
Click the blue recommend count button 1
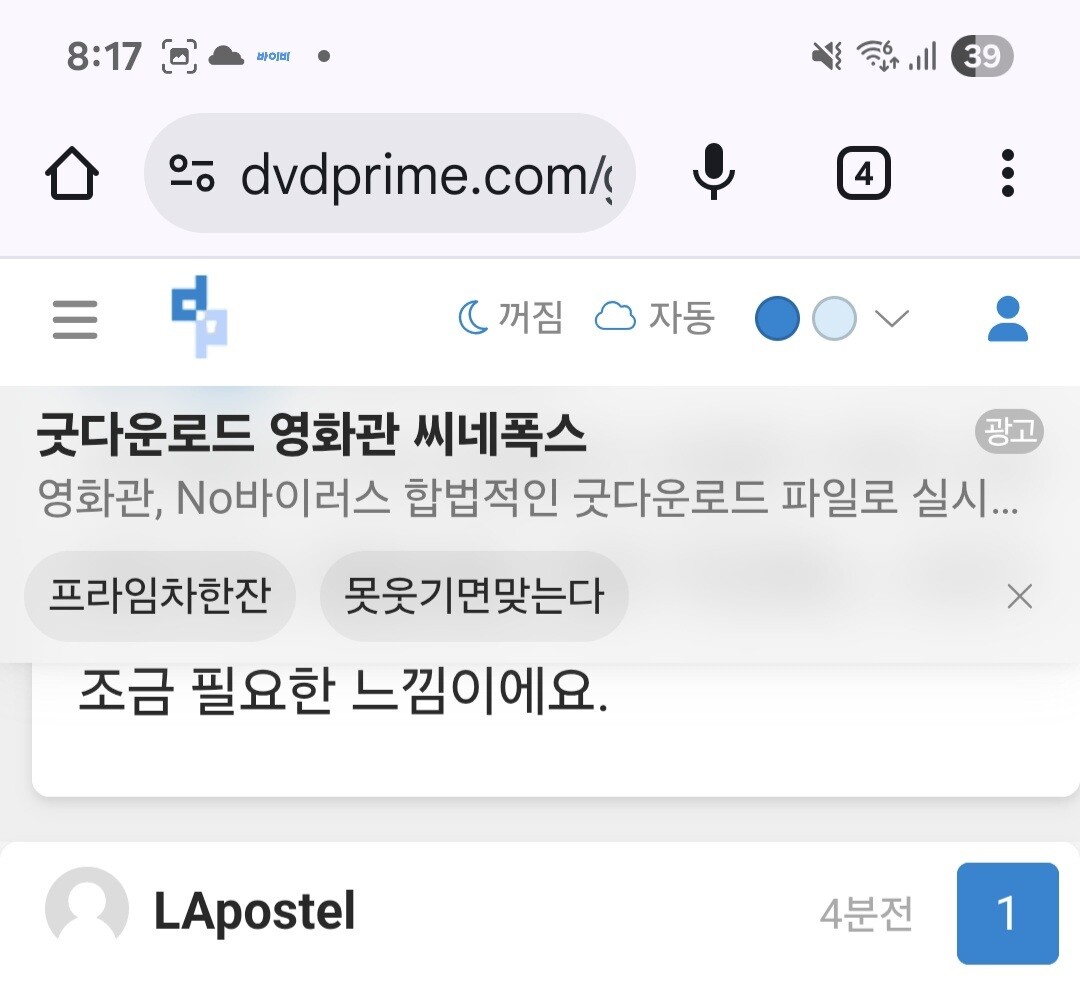[1007, 913]
